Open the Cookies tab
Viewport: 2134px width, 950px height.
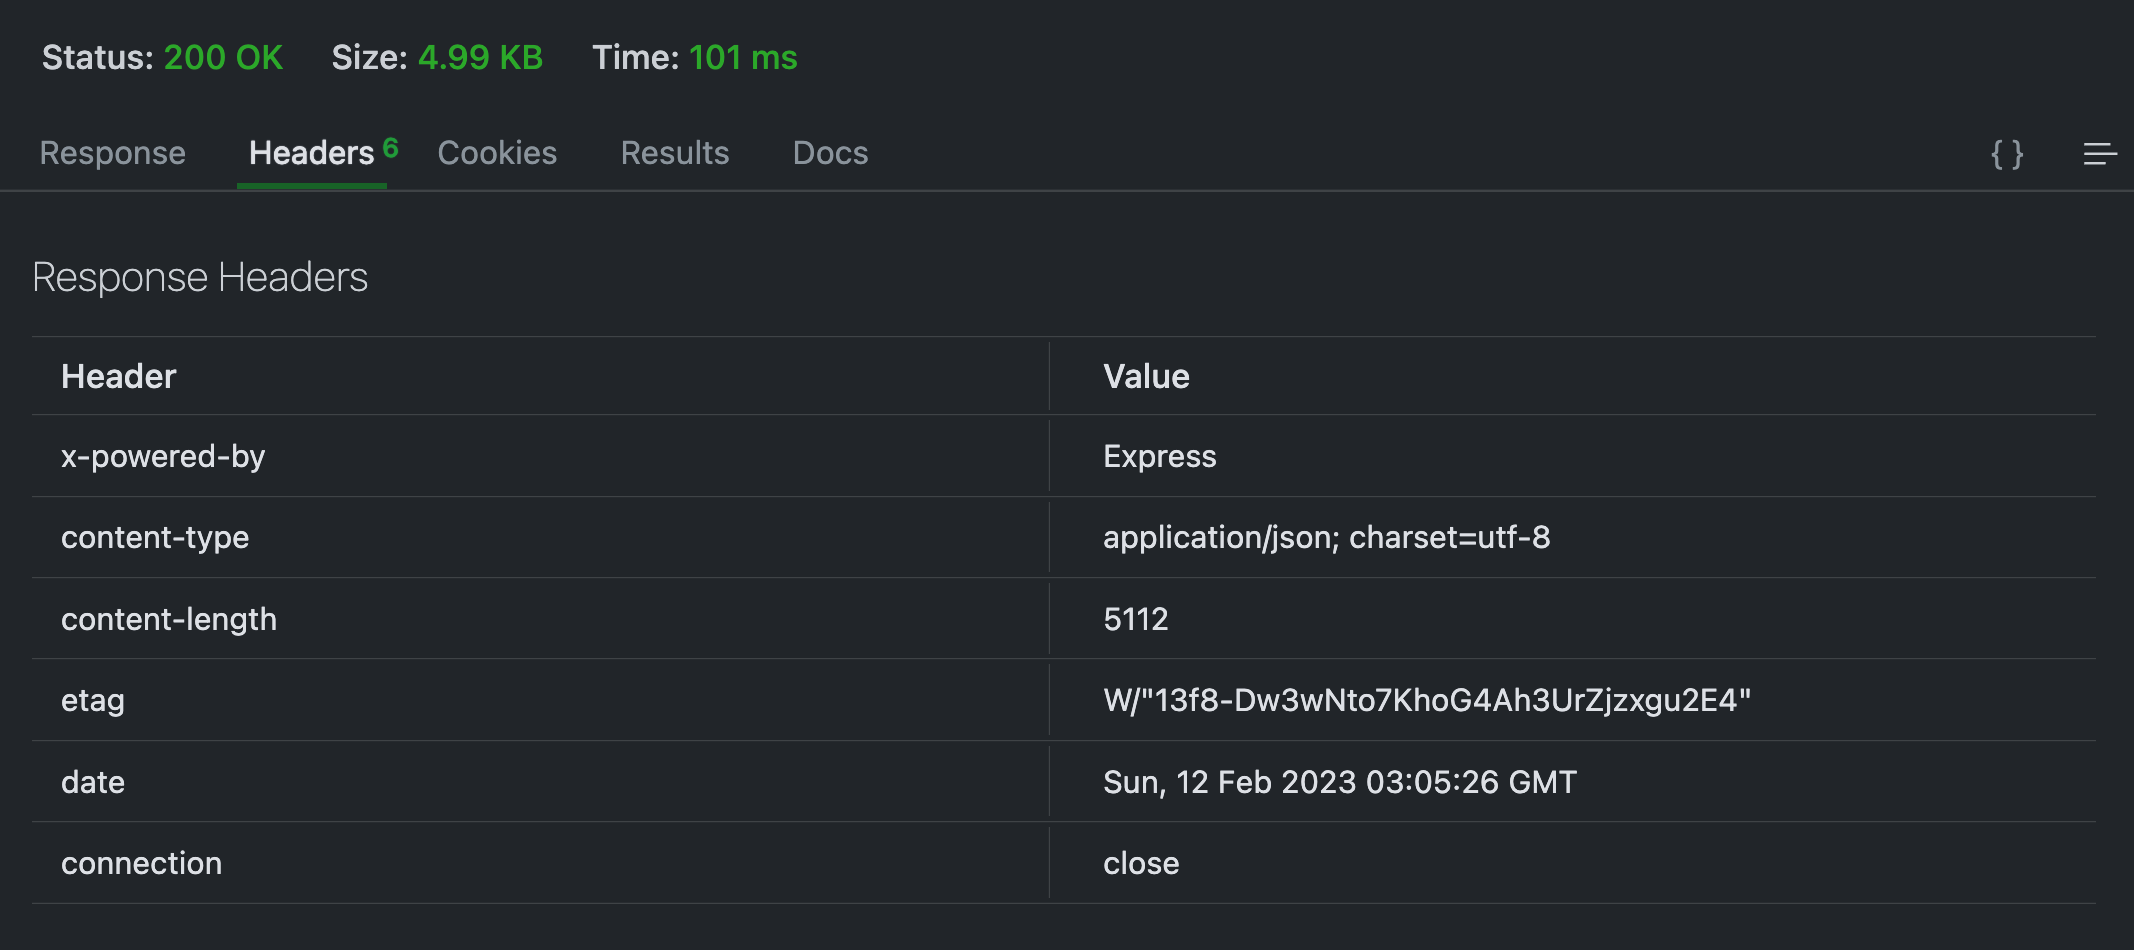497,153
